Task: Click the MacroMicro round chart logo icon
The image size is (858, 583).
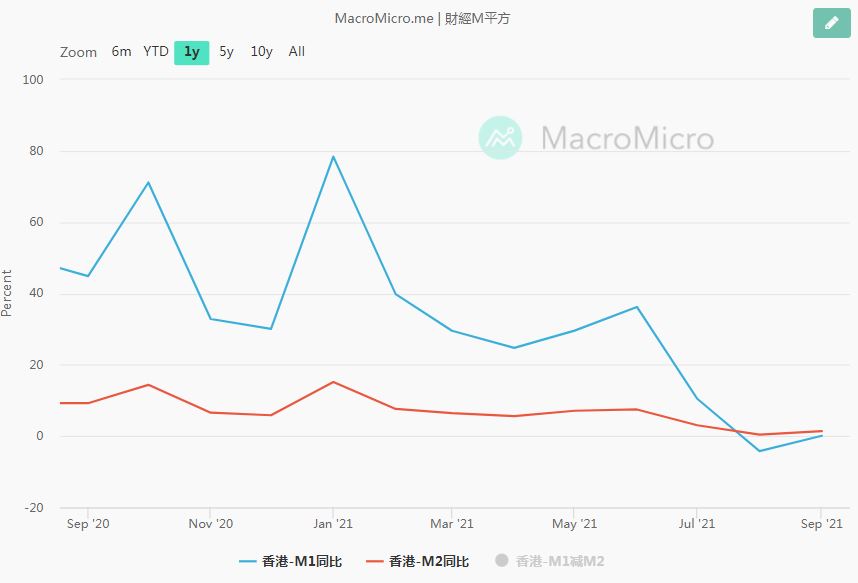Action: point(500,138)
